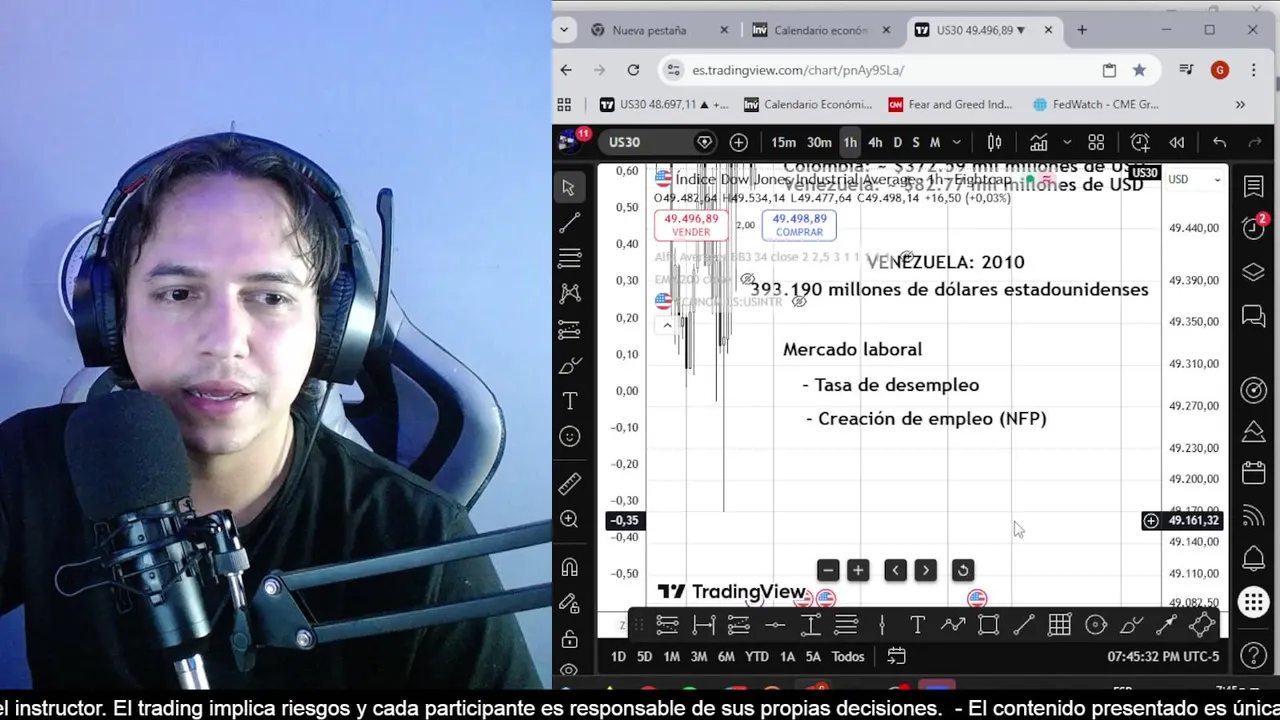1280x720 pixels.
Task: Select the ruler Measure tool
Action: (x=569, y=484)
